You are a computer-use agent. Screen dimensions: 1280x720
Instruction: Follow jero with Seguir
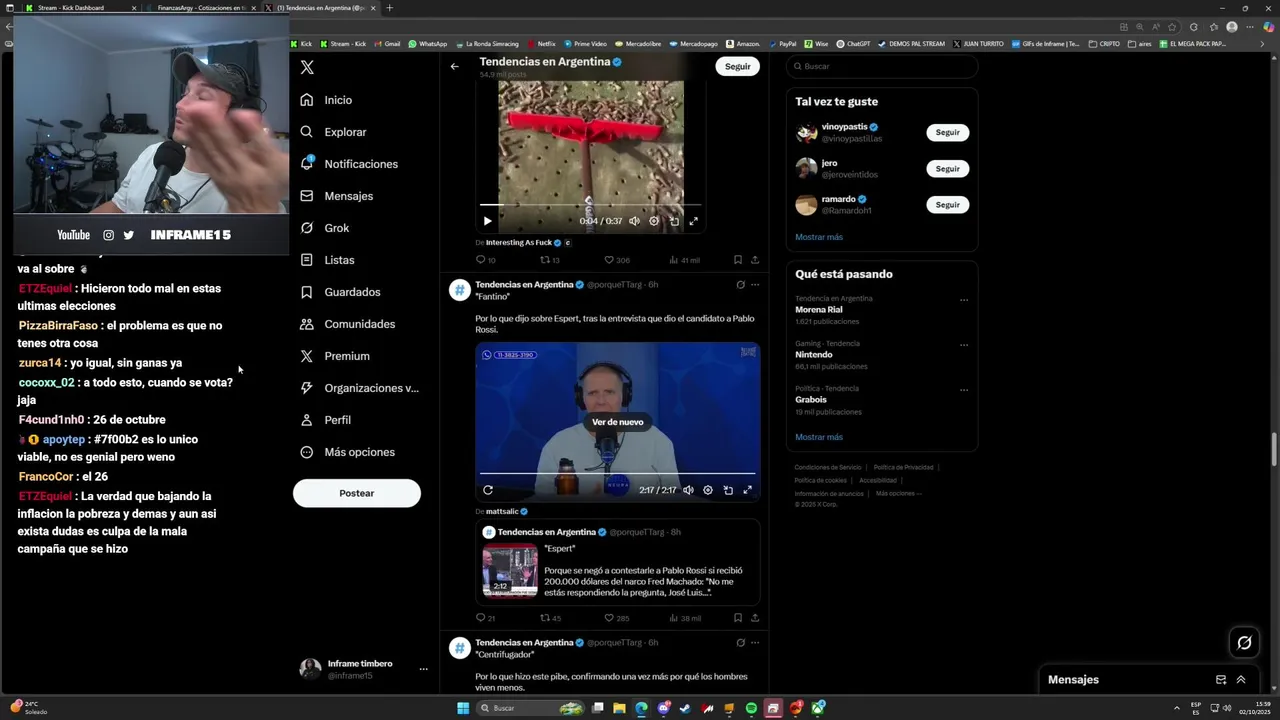[x=947, y=169]
